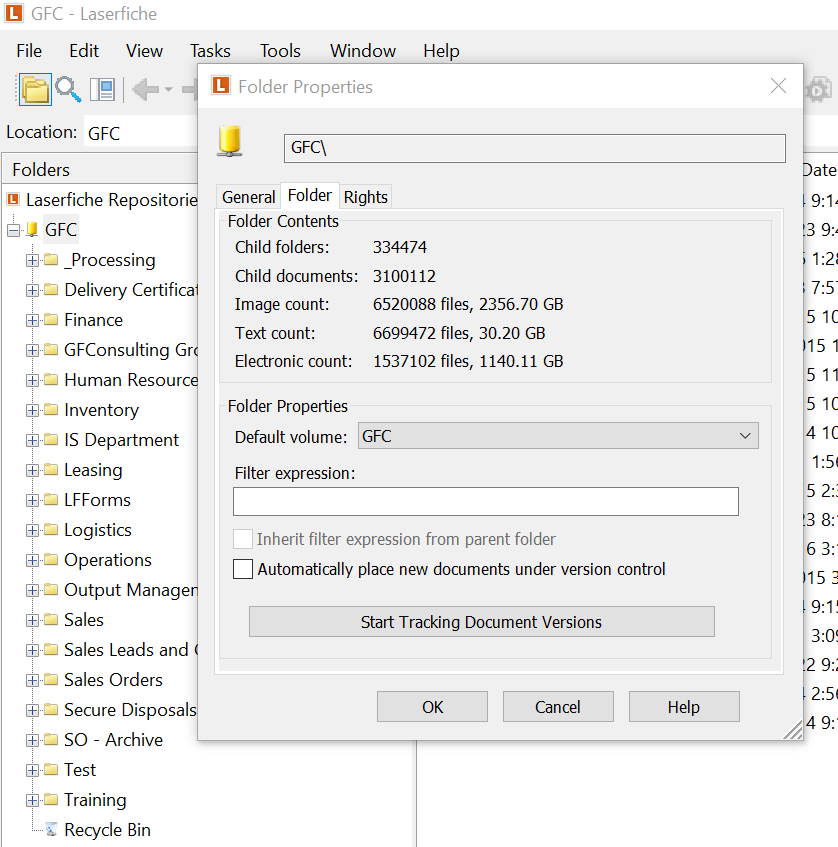Click the GFC\ folder path field
The image size is (838, 847).
pyautogui.click(x=535, y=148)
